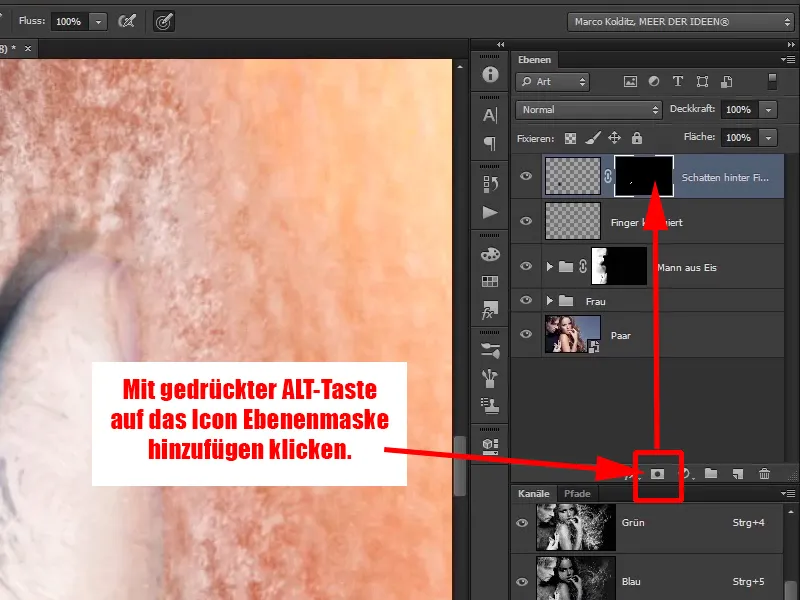Open the Fluss percentage dropdown arrow
The height and width of the screenshot is (600, 800).
(x=98, y=22)
